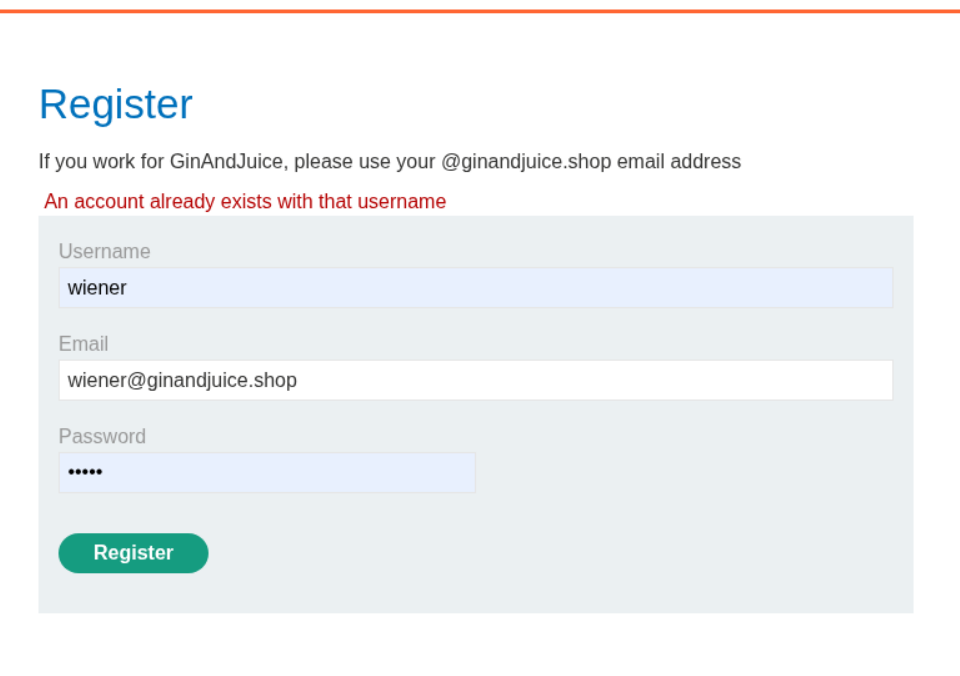Click the Username field label
960x676 pixels.
point(104,251)
